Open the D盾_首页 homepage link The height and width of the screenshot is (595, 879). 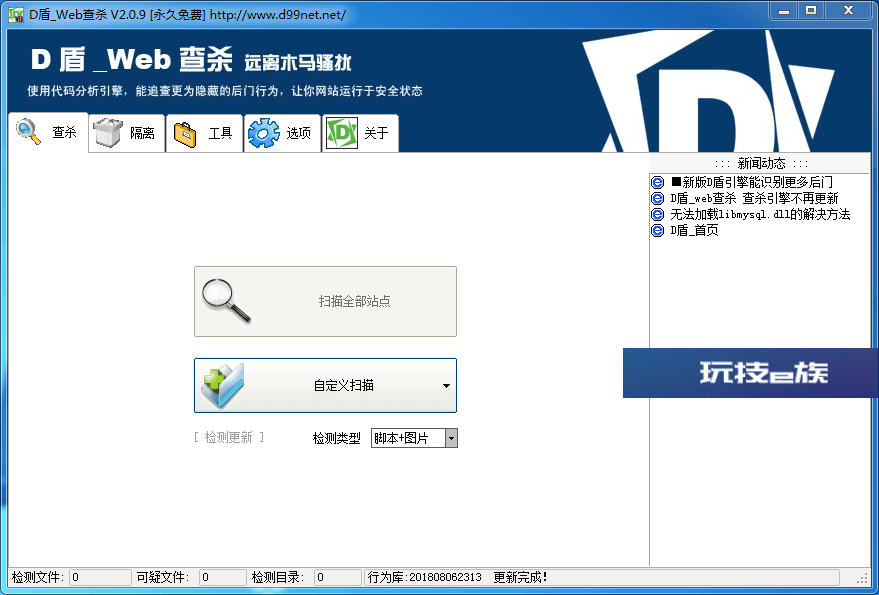click(695, 230)
